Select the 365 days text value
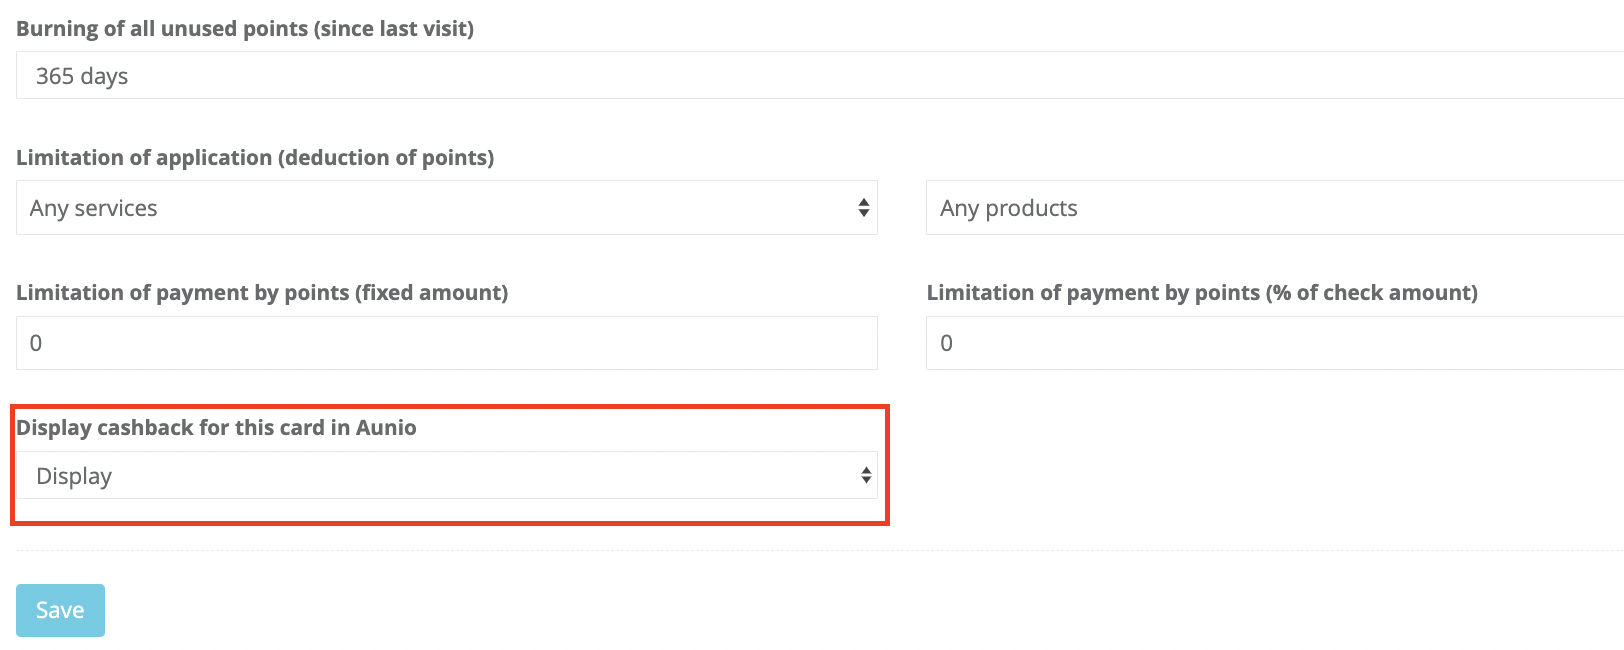This screenshot has width=1624, height=650. 82,76
